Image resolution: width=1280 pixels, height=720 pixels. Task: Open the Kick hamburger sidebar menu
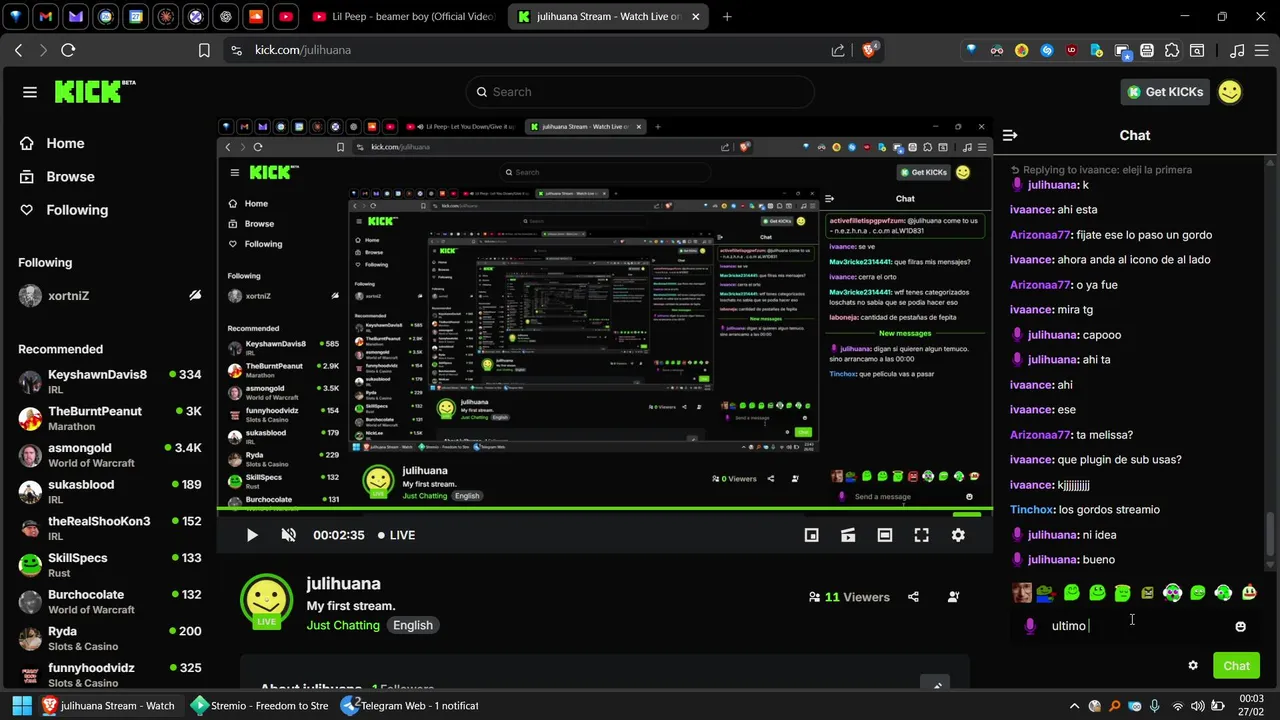[x=30, y=92]
